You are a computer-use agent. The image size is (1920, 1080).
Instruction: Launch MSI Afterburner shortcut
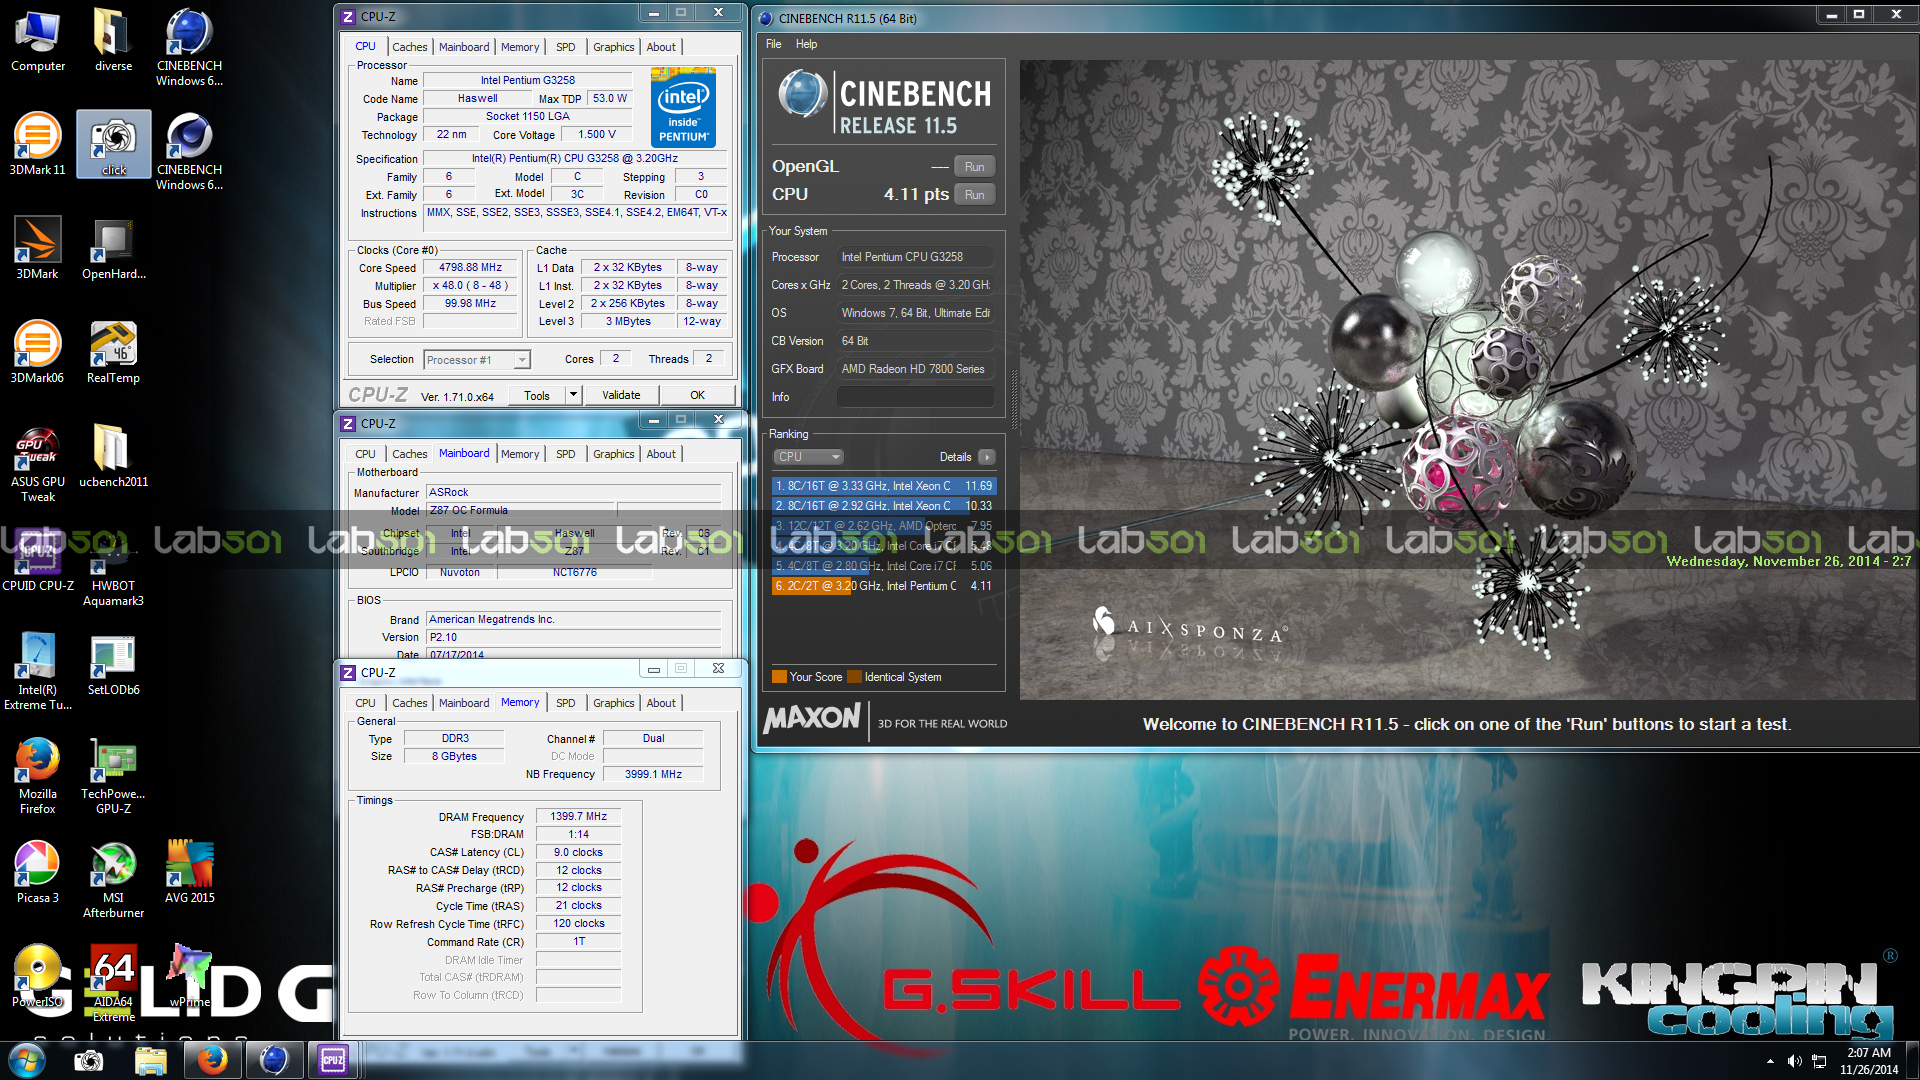pos(113,880)
